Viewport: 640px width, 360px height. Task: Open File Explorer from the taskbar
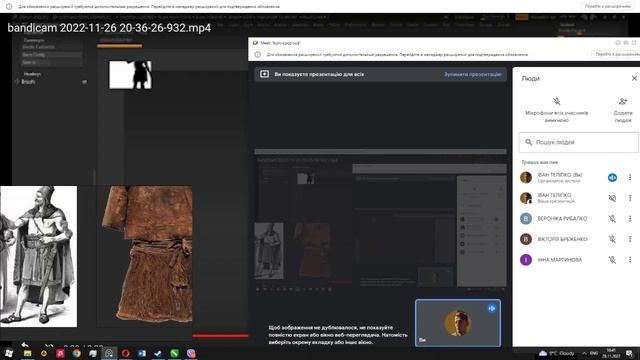pyautogui.click(x=27, y=353)
